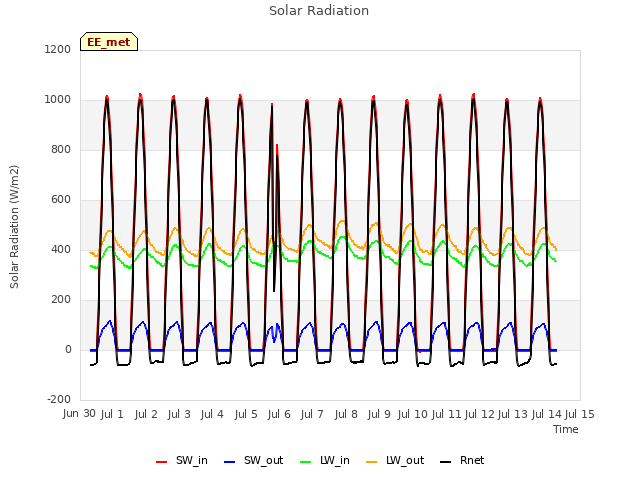Screen dimensions: 640x480
Task: Click the 1200 y-axis tick label
Action: click(x=58, y=49)
